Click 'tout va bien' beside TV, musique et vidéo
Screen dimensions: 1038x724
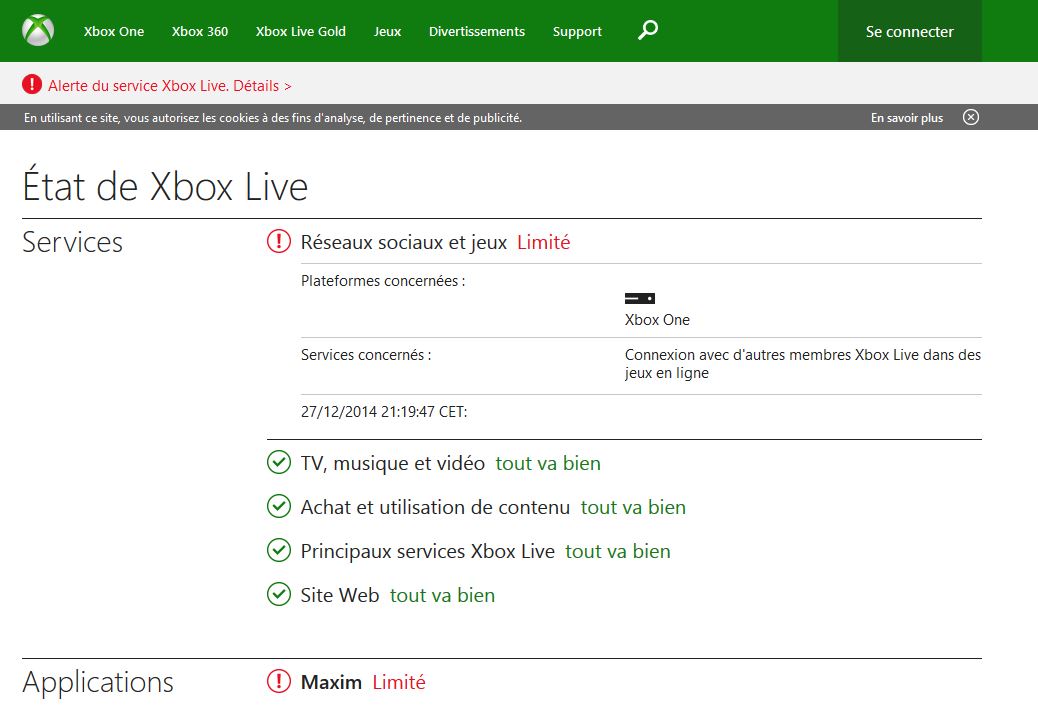pyautogui.click(x=548, y=463)
